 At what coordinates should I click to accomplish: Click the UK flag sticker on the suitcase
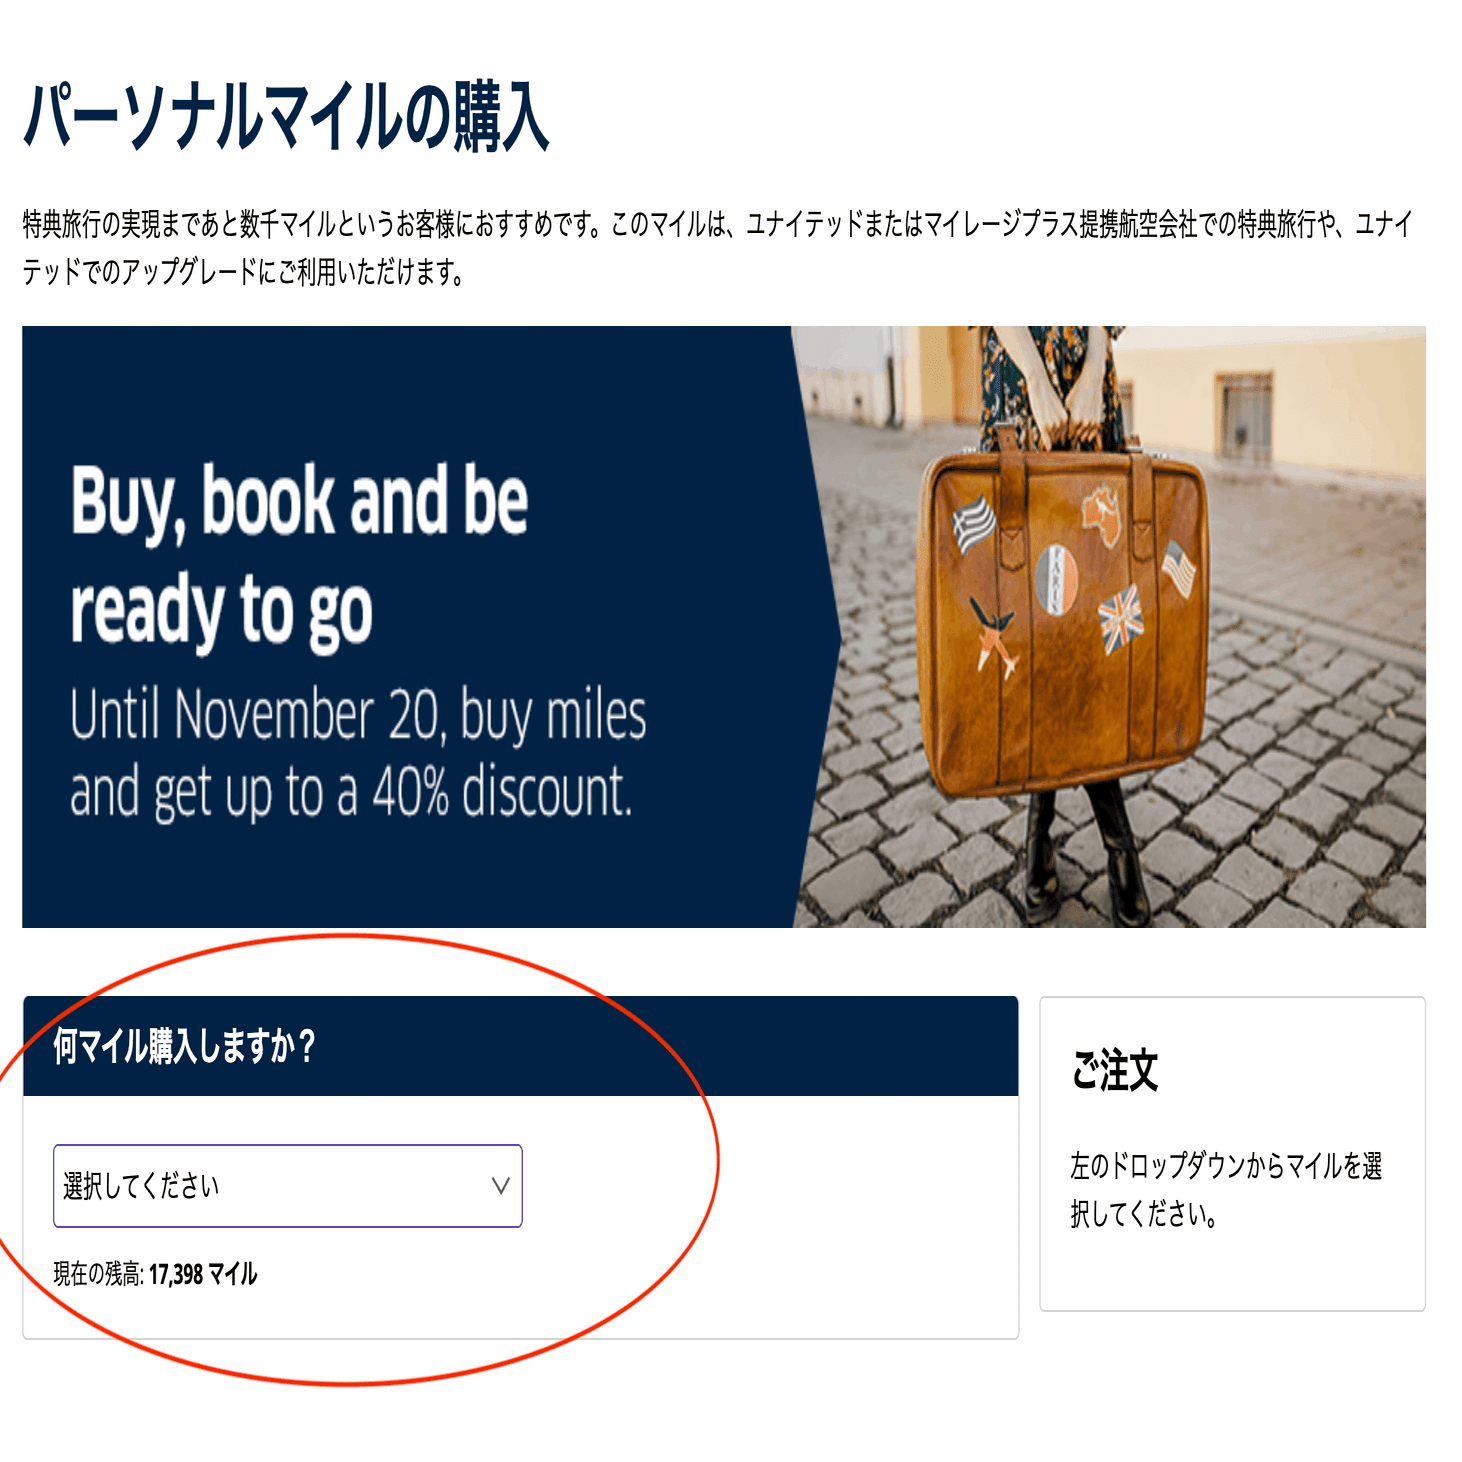pos(1121,619)
